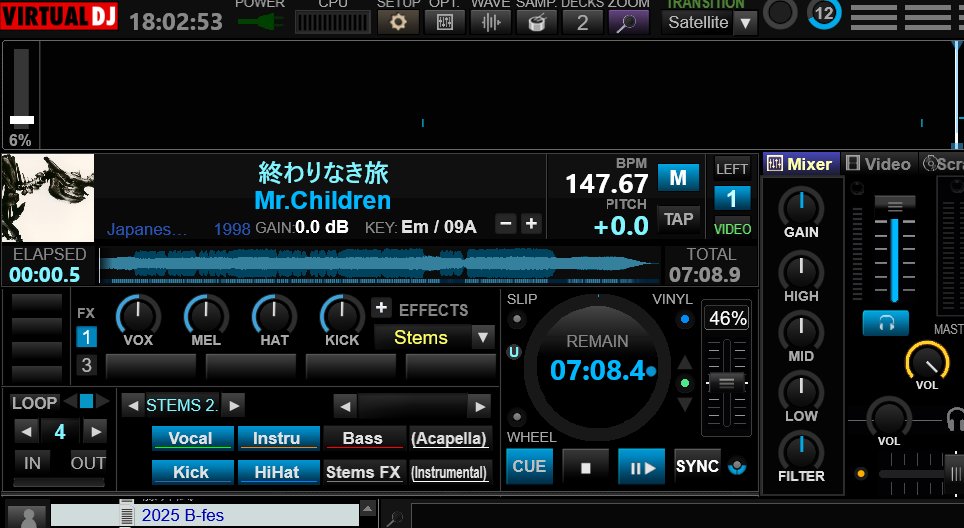Image resolution: width=964 pixels, height=528 pixels.
Task: Adjust the MEL stem knob
Action: [206, 317]
